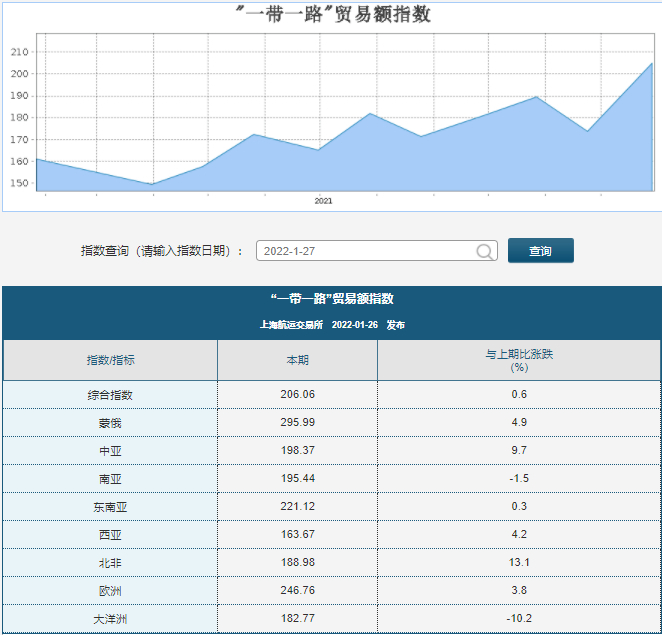662x635 pixels.
Task: Click the value 246.76
Action: 298,590
